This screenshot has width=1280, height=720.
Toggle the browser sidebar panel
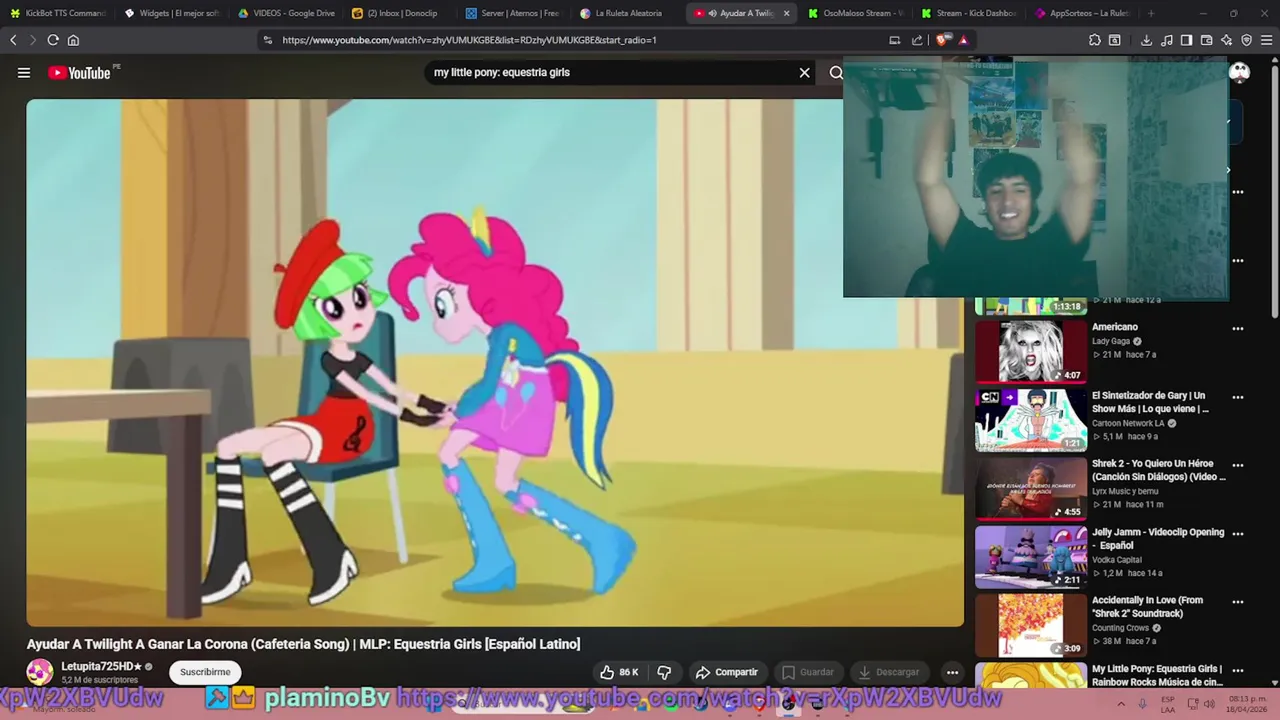[x=1186, y=40]
